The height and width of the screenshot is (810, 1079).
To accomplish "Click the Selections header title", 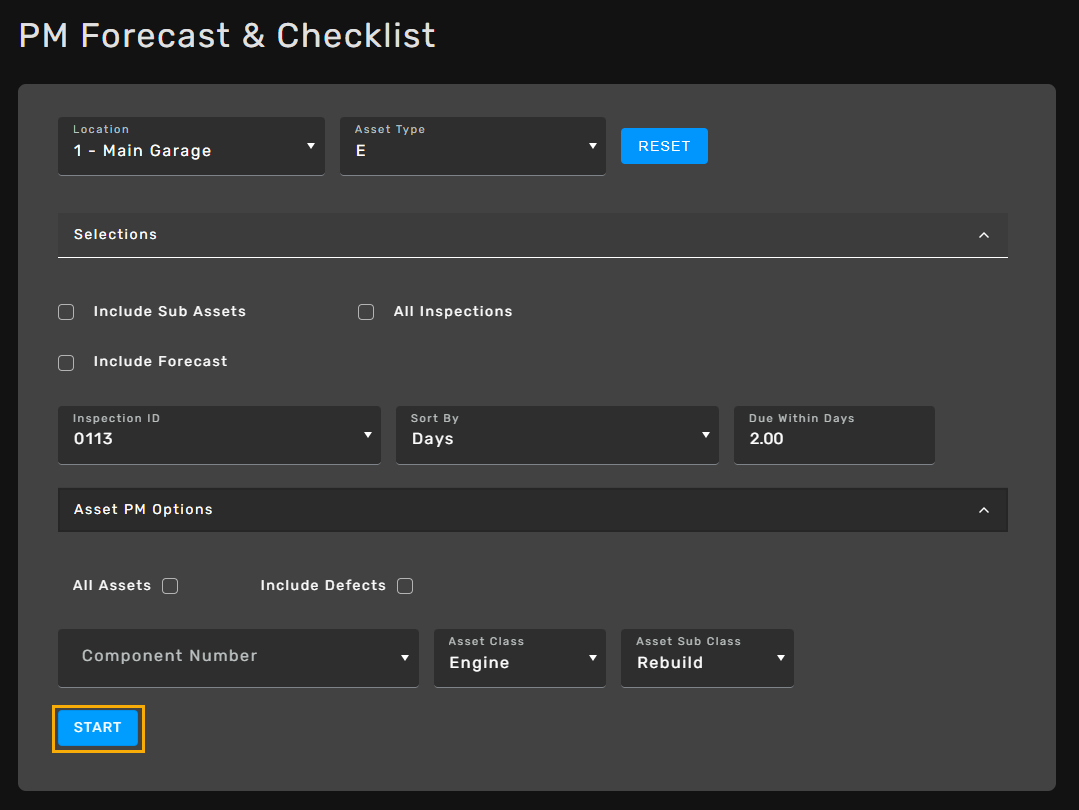I will pos(115,234).
